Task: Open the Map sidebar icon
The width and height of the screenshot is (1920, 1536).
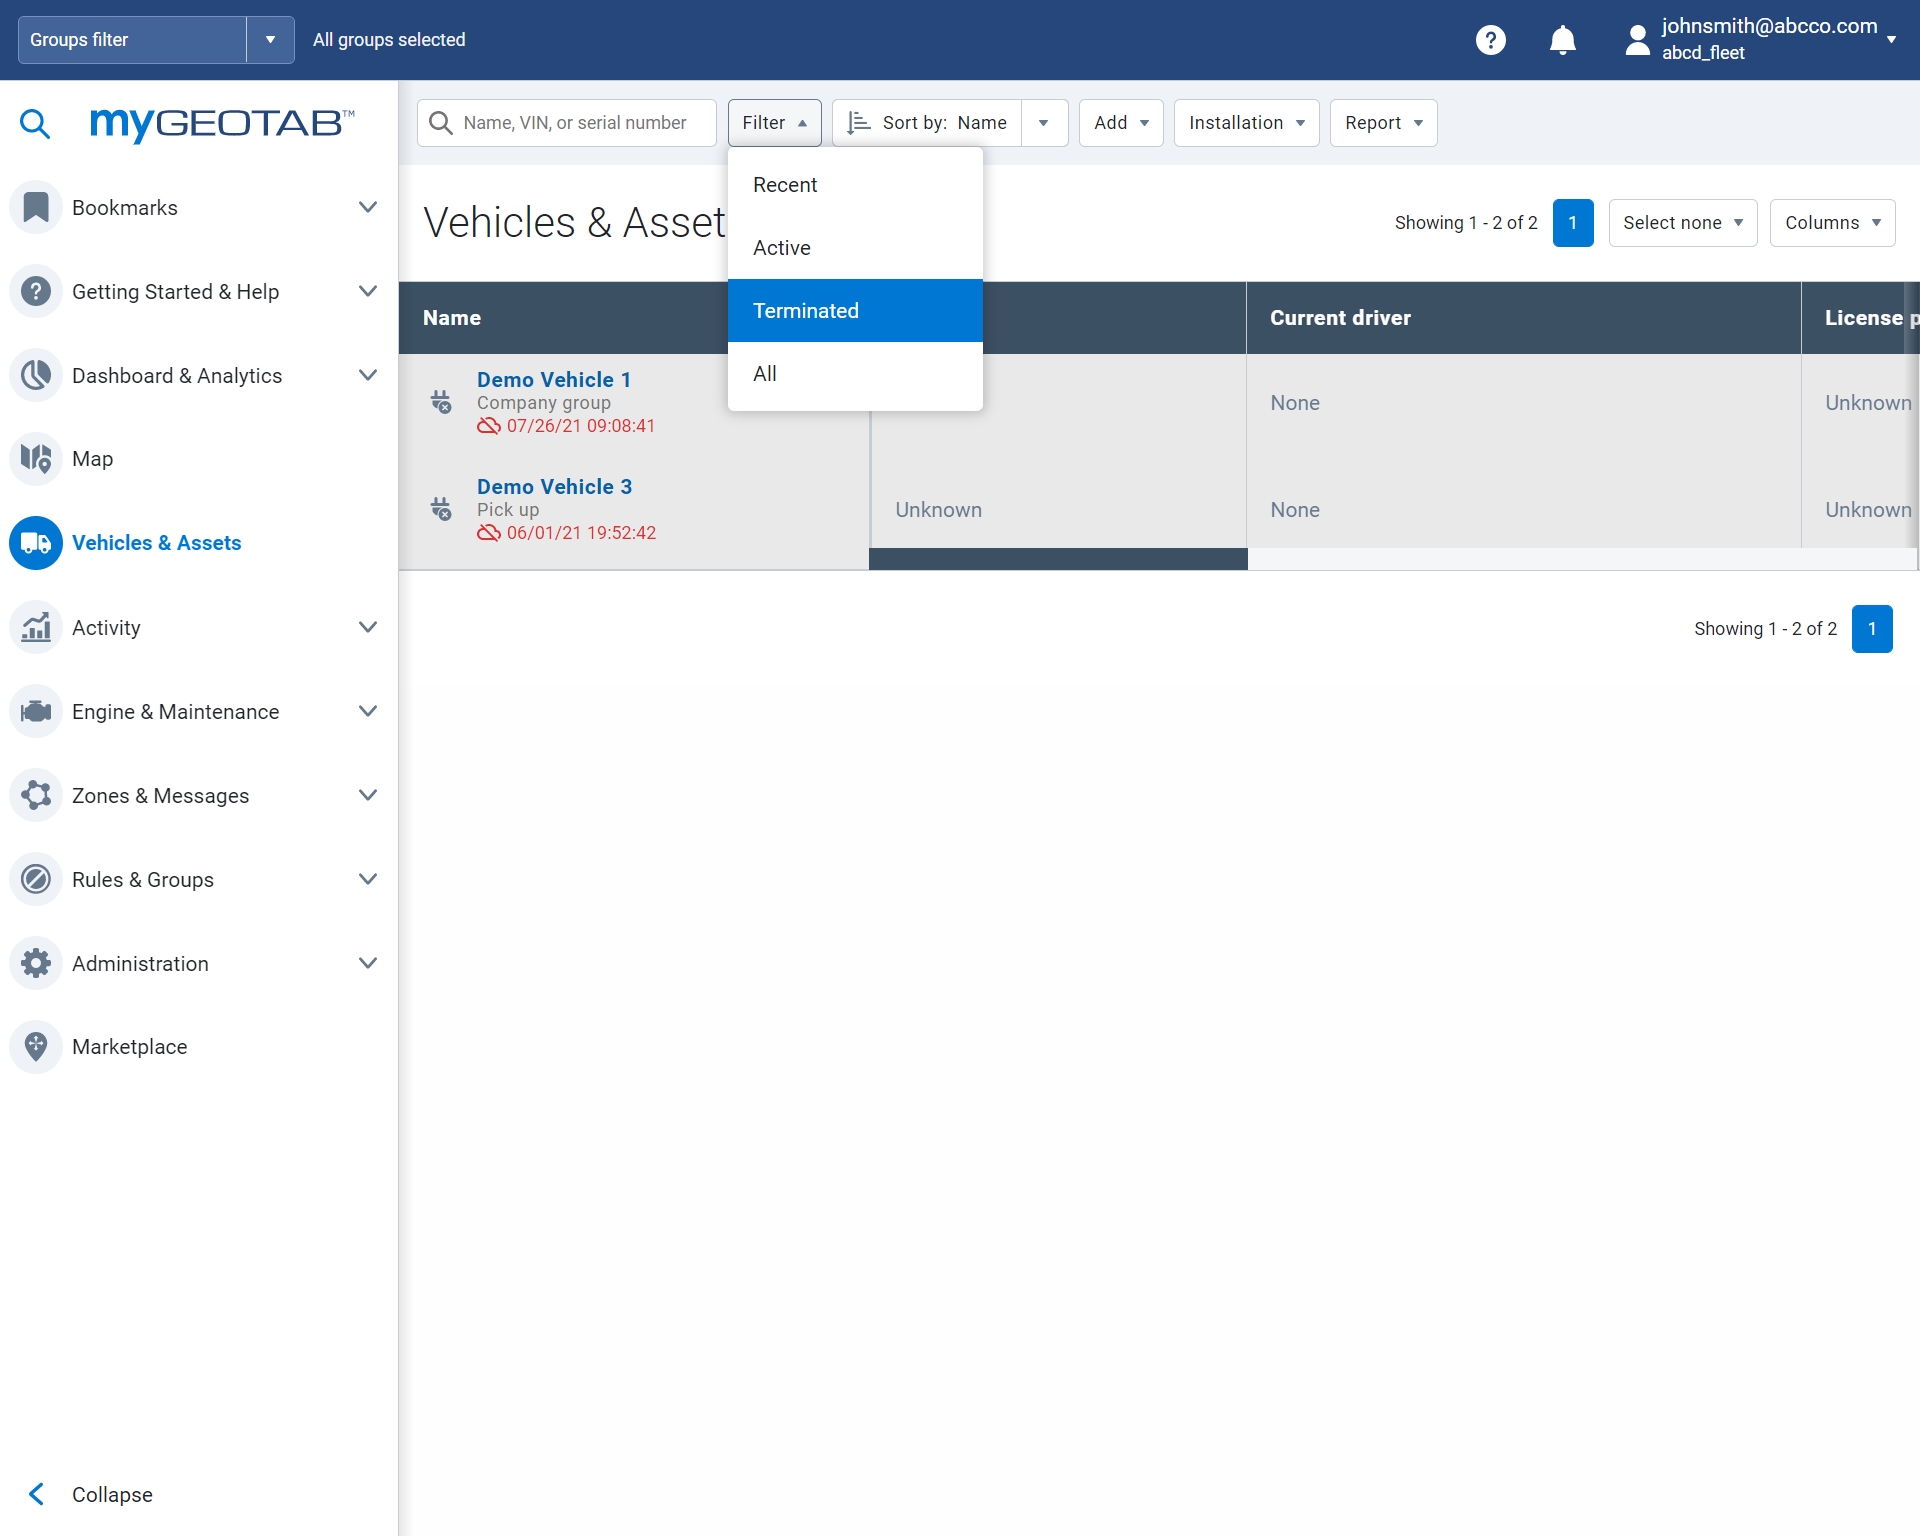Action: (36, 459)
